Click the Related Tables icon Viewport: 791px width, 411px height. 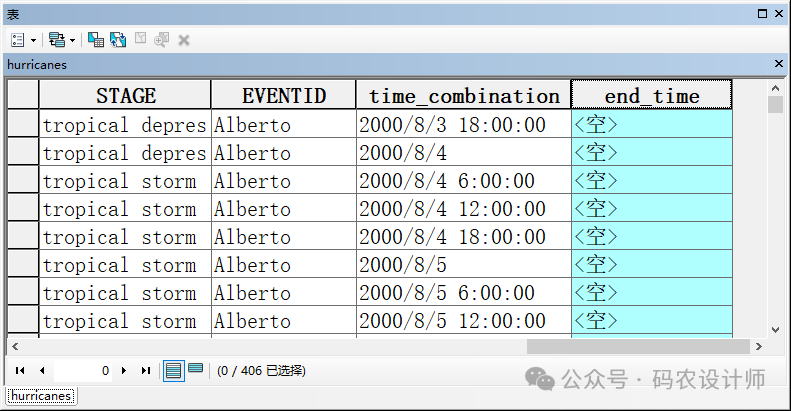point(56,40)
